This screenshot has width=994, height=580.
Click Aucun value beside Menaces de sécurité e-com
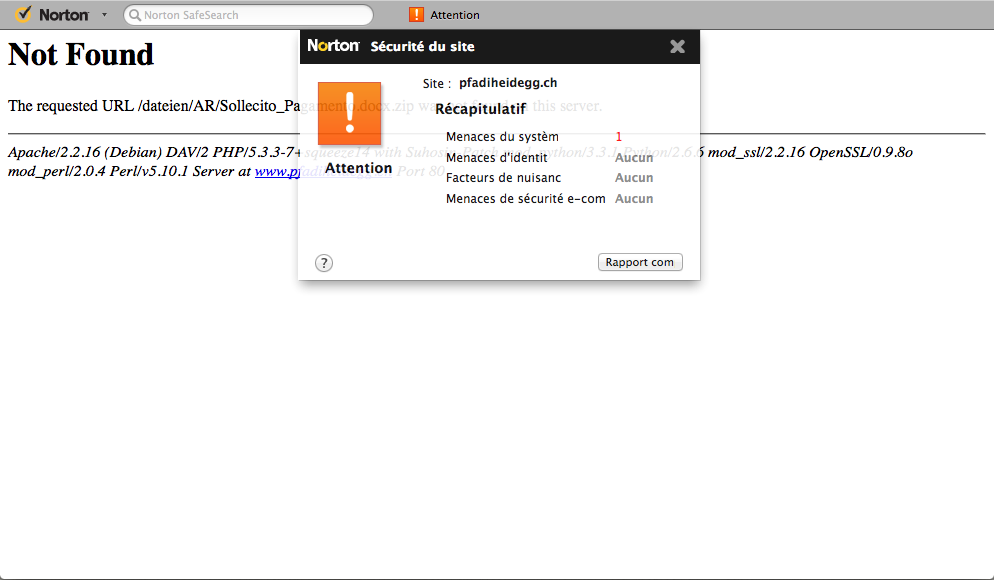coord(634,199)
